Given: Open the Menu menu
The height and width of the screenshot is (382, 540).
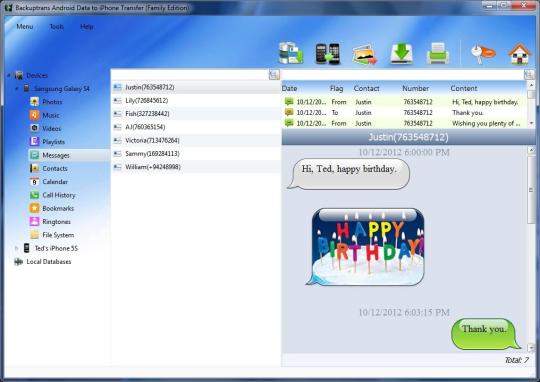Looking at the screenshot, I should (25, 27).
